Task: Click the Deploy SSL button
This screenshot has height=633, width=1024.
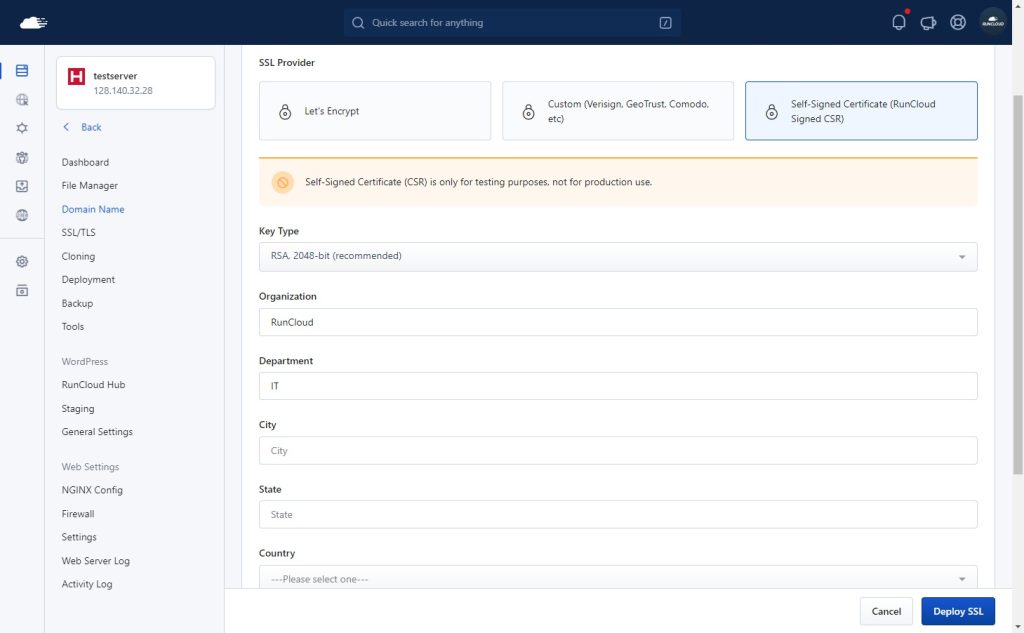Action: [957, 611]
